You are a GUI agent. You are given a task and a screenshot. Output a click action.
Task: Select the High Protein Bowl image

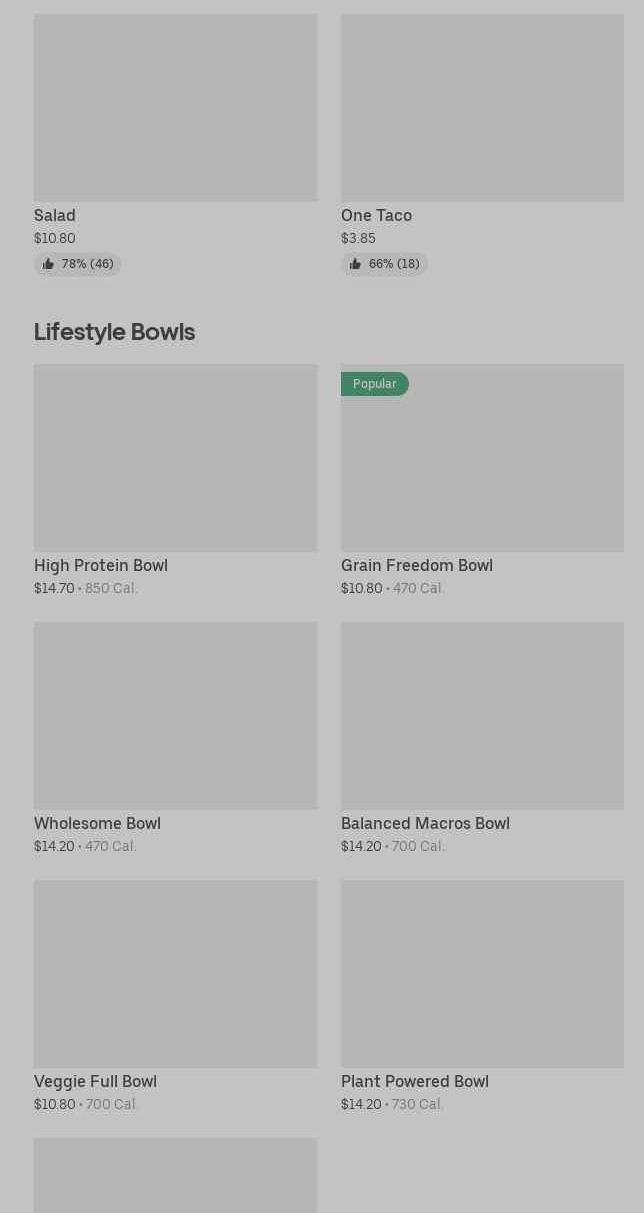click(175, 457)
